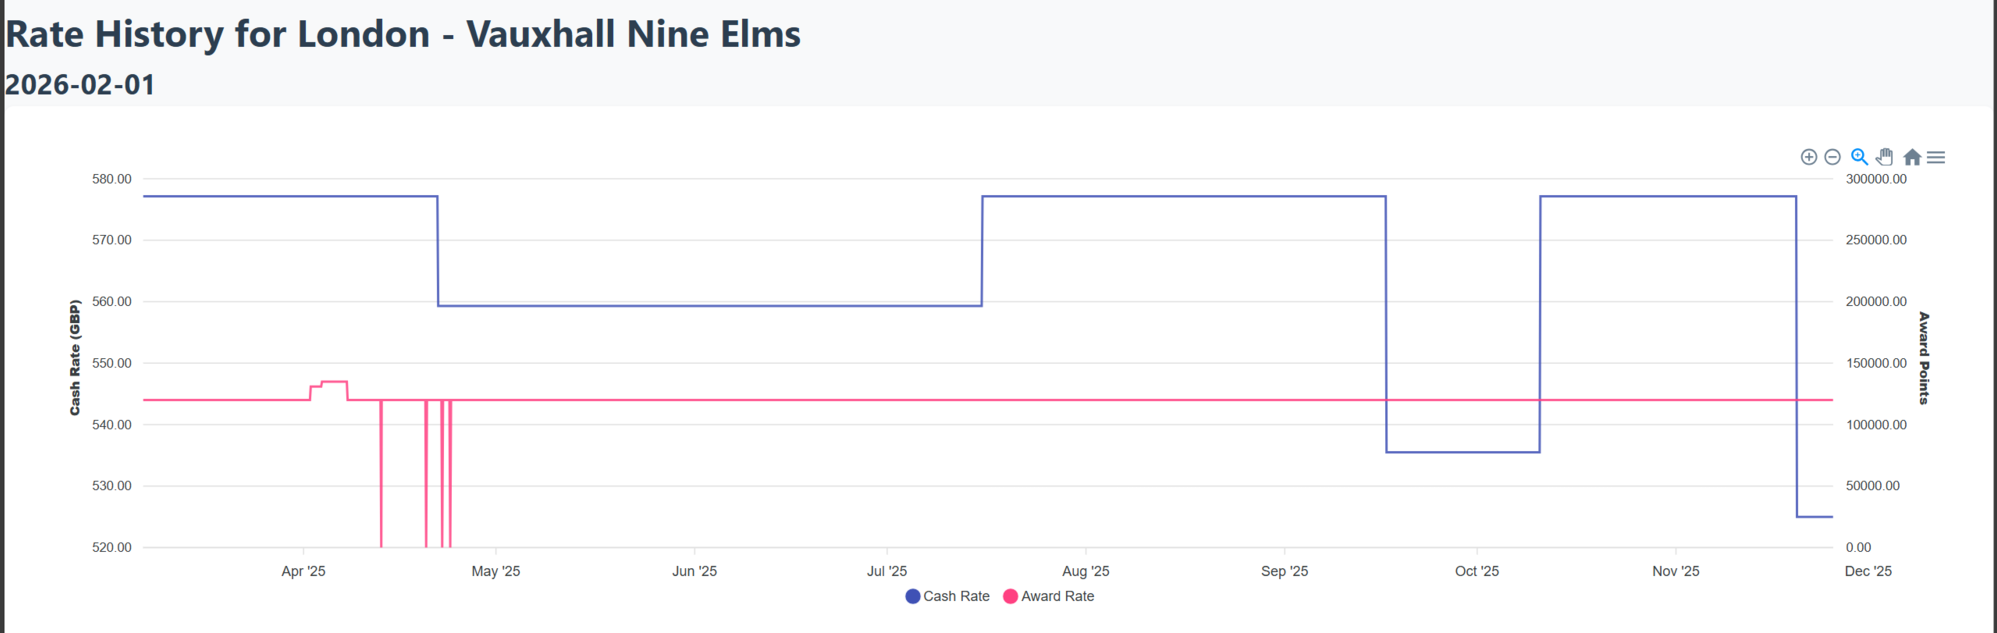1997x633 pixels.
Task: Activate the selection zoom magnifier tool
Action: click(1859, 157)
